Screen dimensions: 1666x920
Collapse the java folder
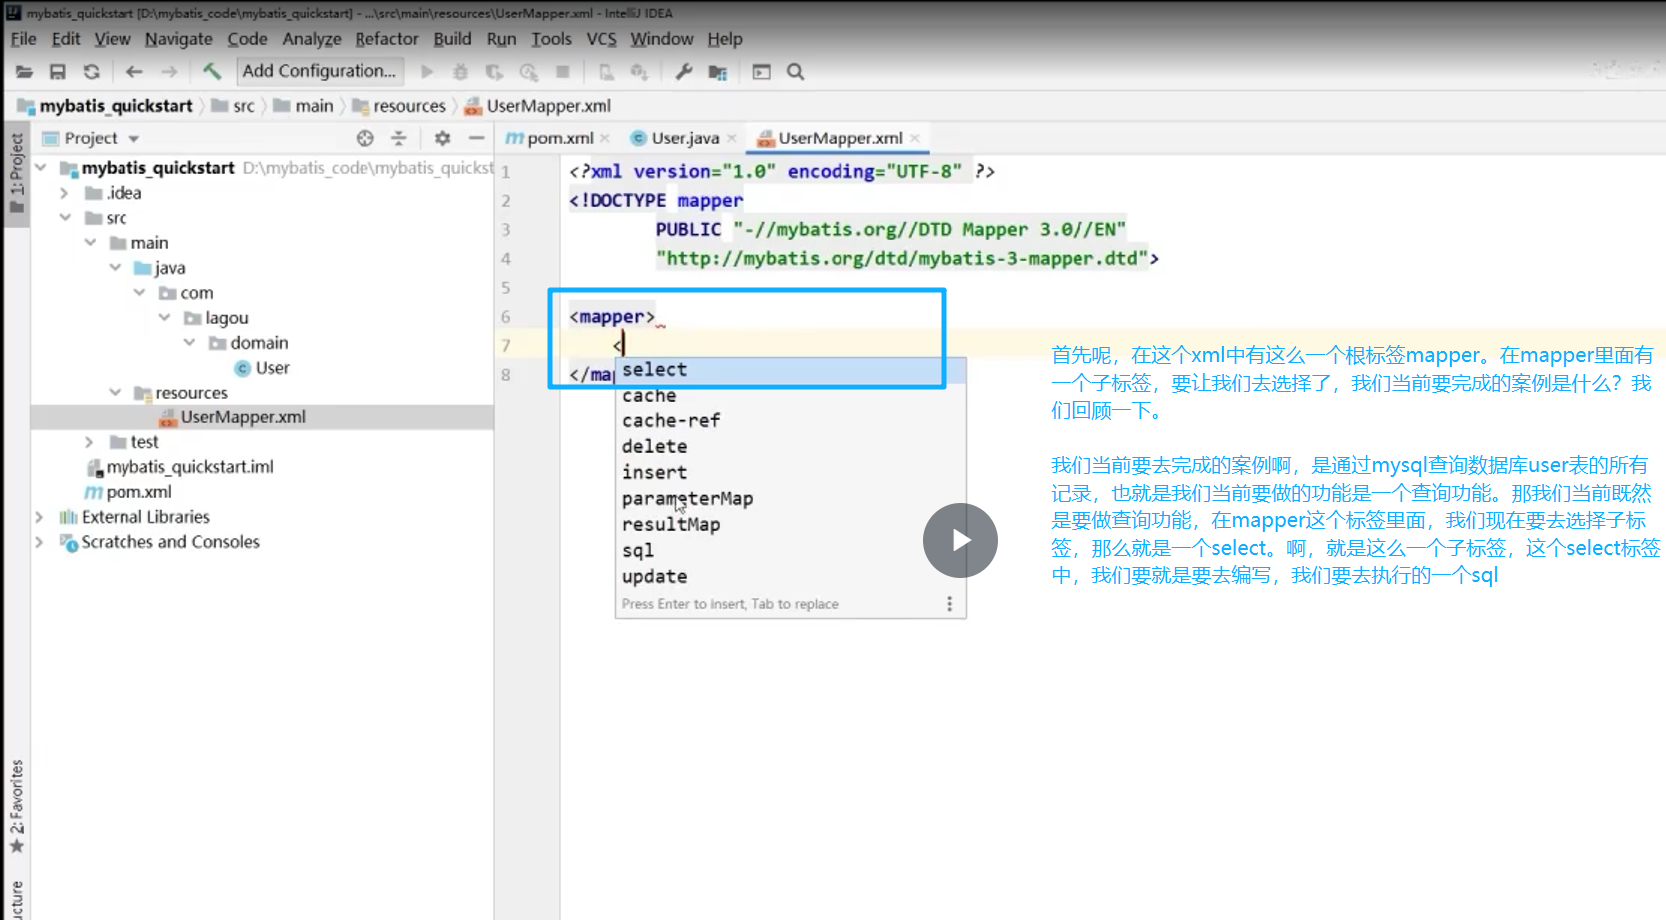pos(115,268)
